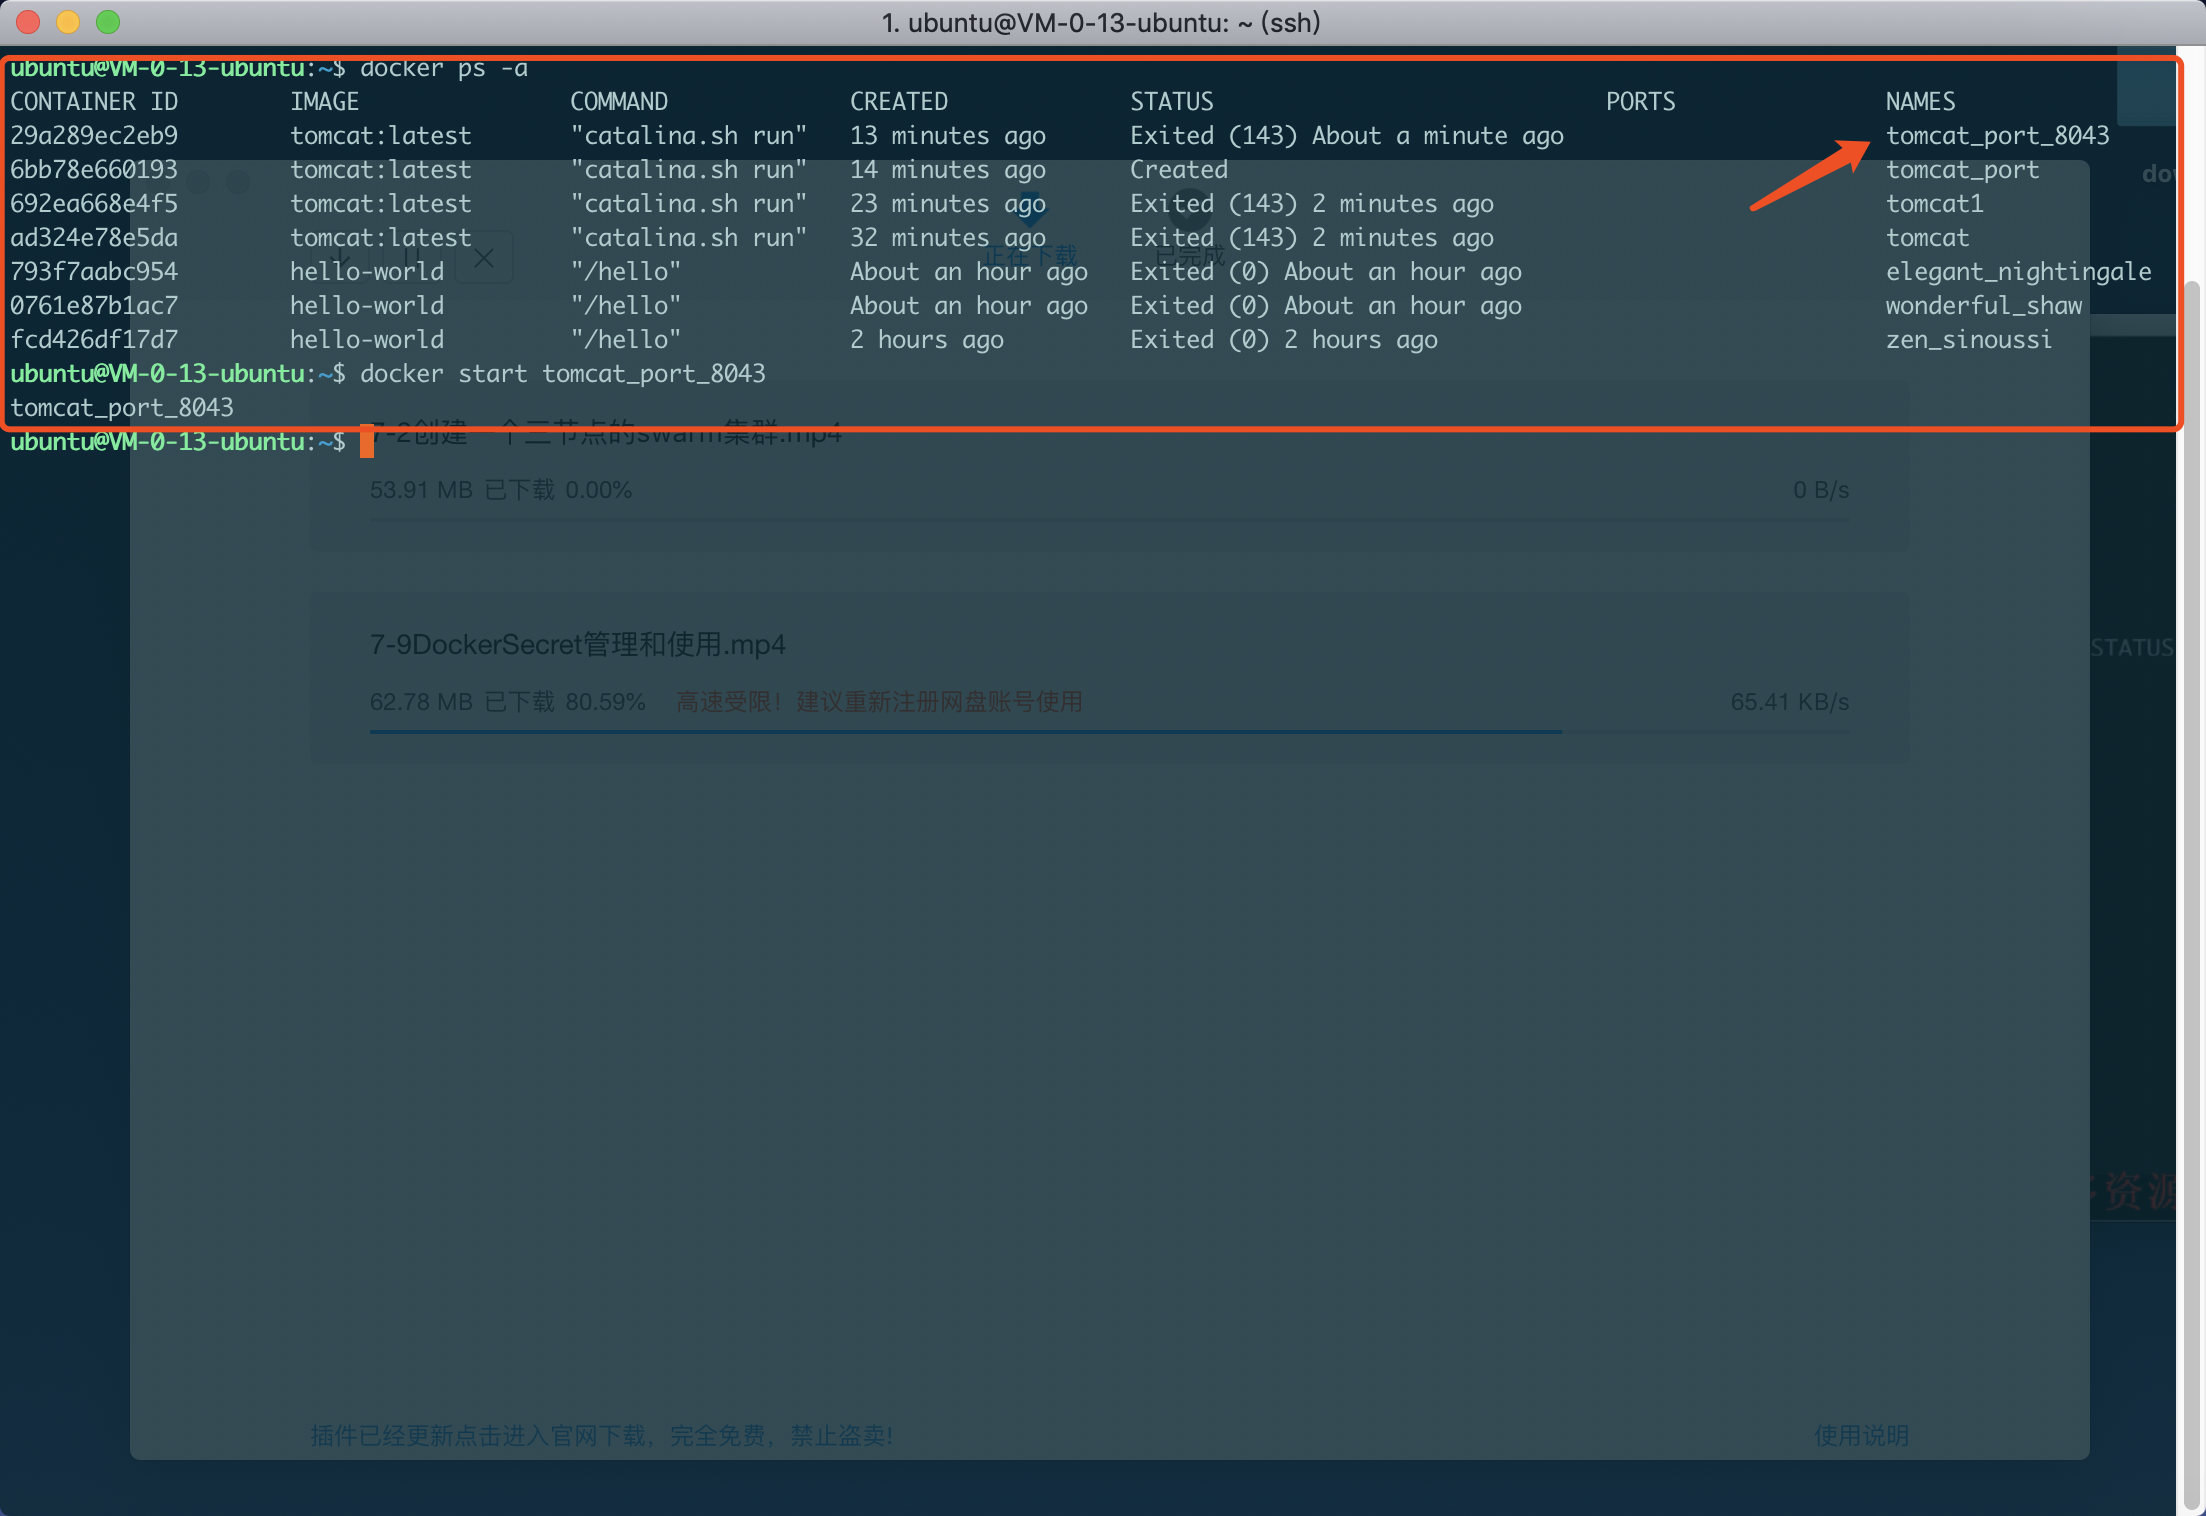Click container ID 692ea668e4f5
The height and width of the screenshot is (1516, 2206).
94,204
